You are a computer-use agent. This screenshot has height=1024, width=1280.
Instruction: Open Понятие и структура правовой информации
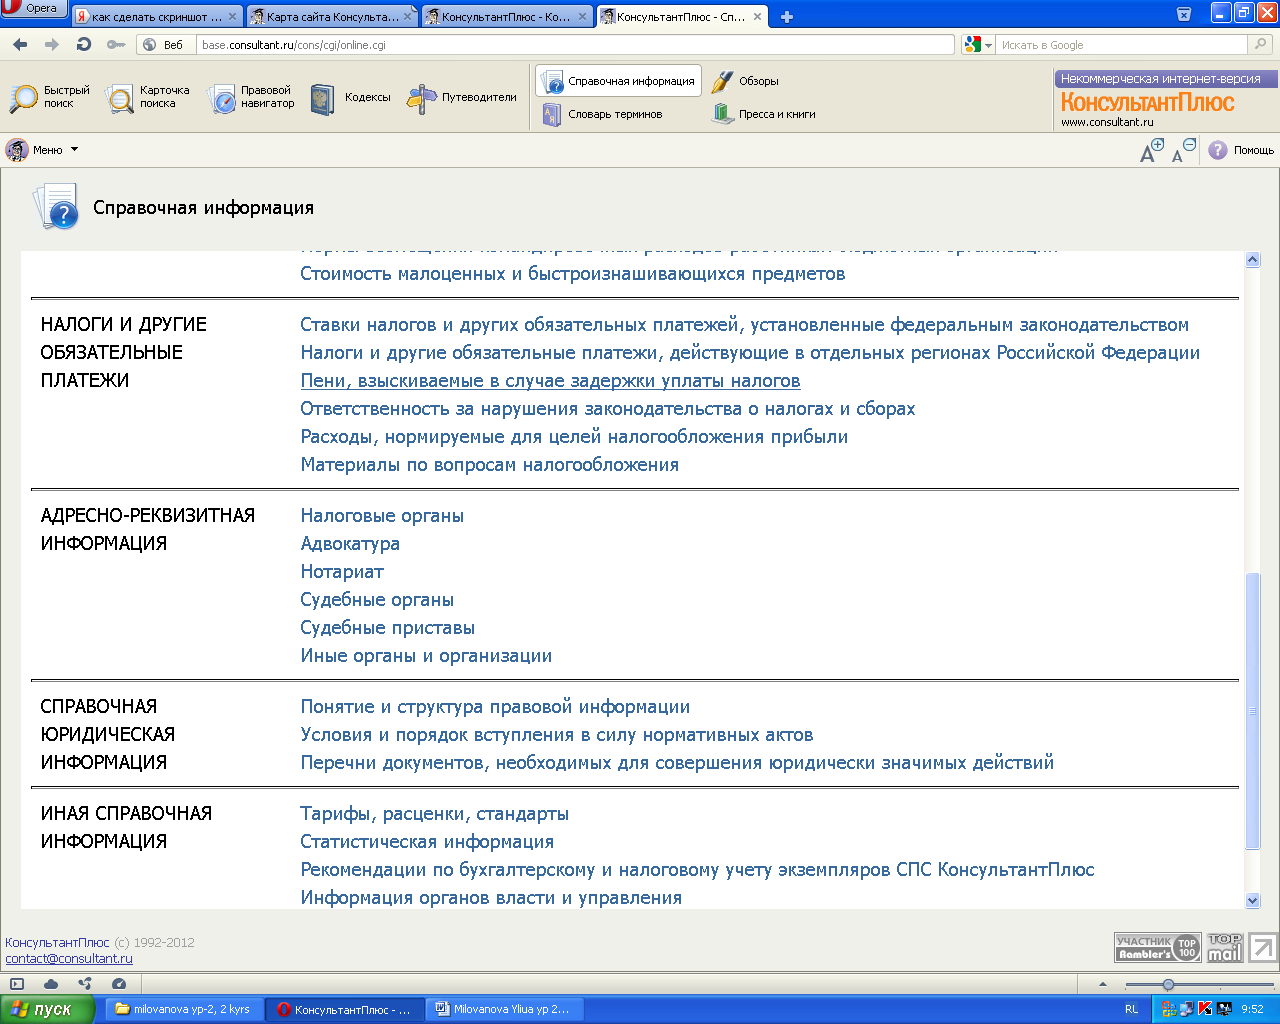pyautogui.click(x=495, y=707)
